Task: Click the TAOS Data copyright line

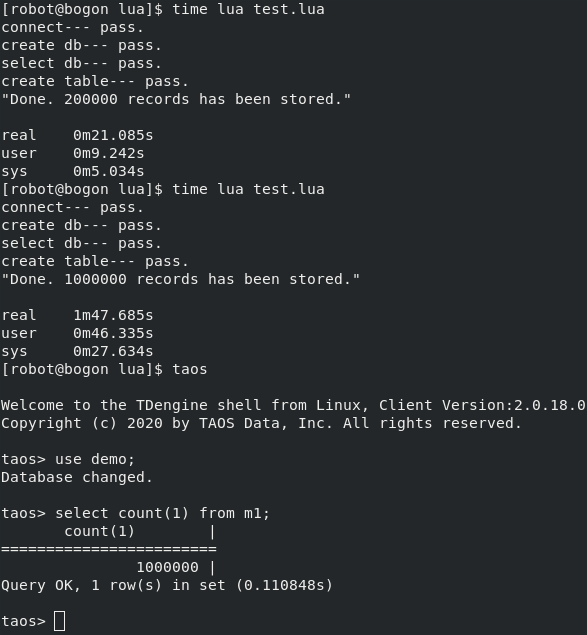Action: 261,423
